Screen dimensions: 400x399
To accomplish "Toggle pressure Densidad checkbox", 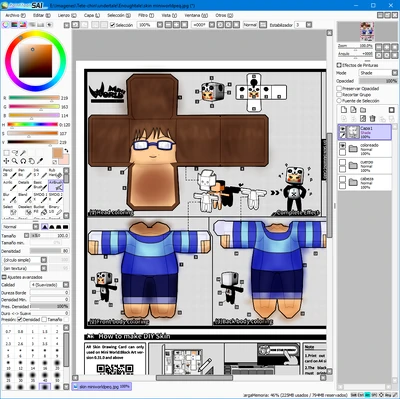I will 20,319.
